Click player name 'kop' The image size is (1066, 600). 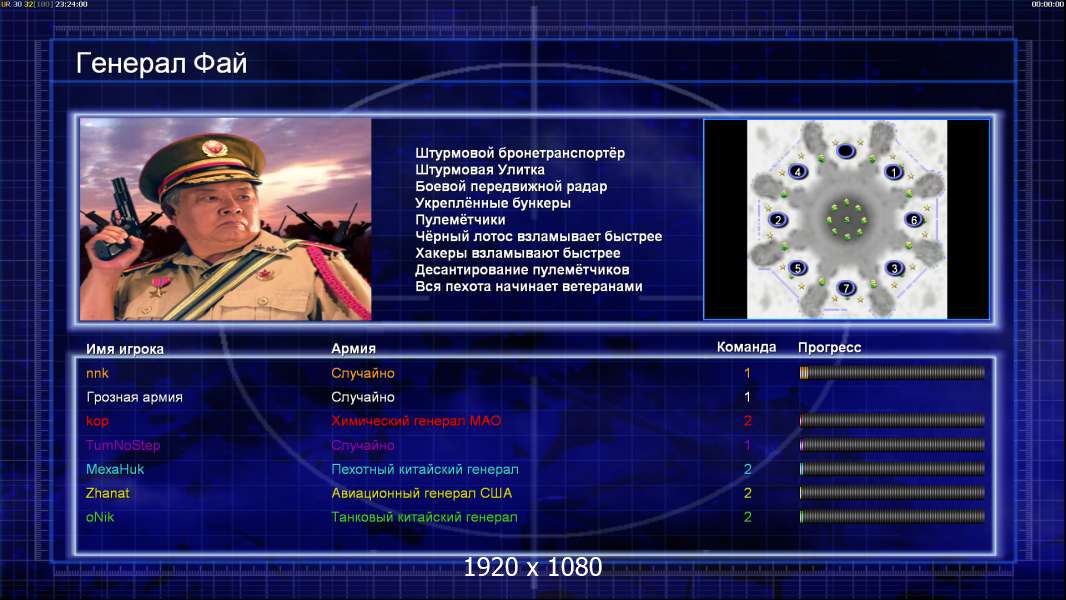[x=97, y=421]
